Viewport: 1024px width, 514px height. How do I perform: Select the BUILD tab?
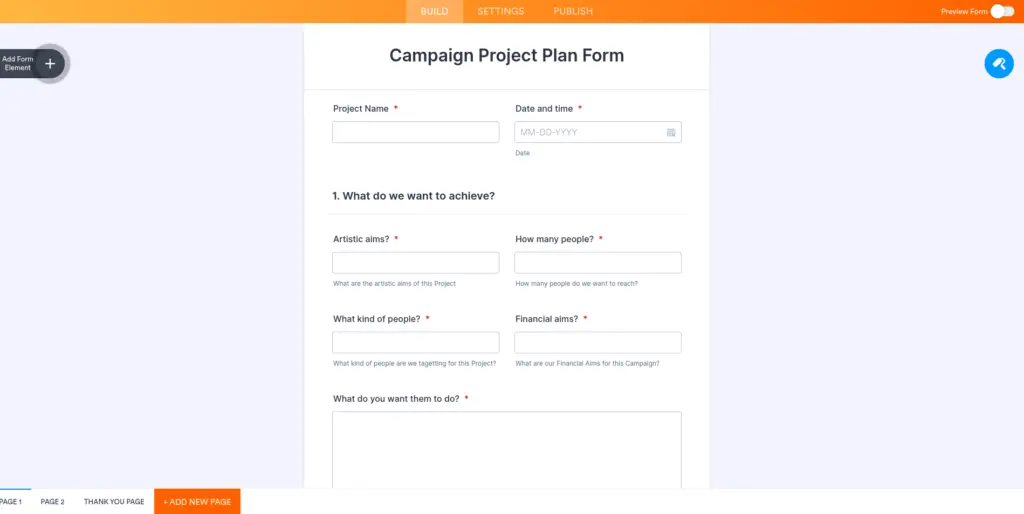(x=434, y=11)
